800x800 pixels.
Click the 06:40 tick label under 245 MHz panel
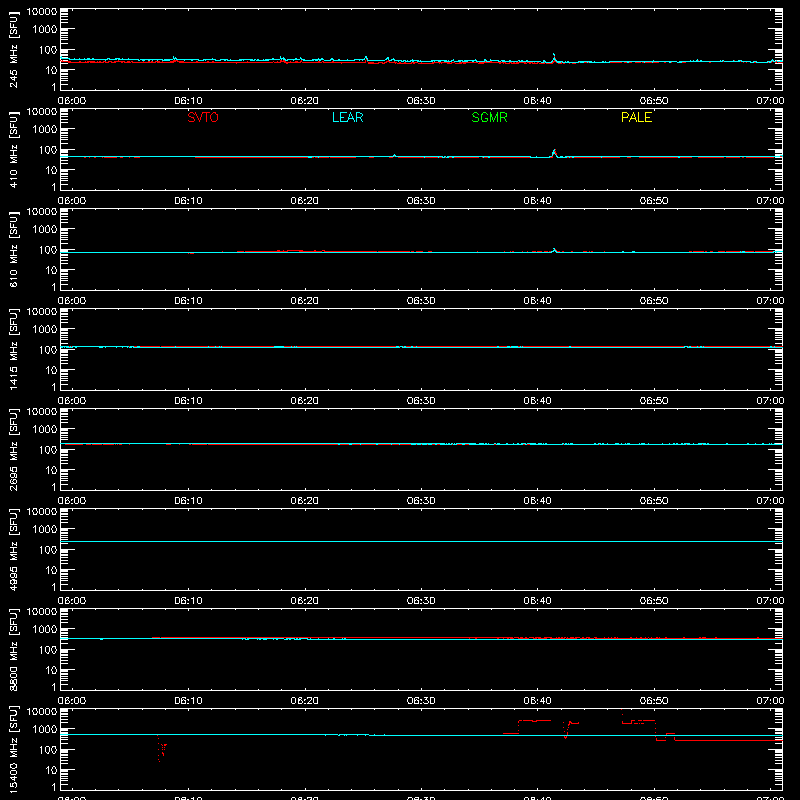point(537,101)
